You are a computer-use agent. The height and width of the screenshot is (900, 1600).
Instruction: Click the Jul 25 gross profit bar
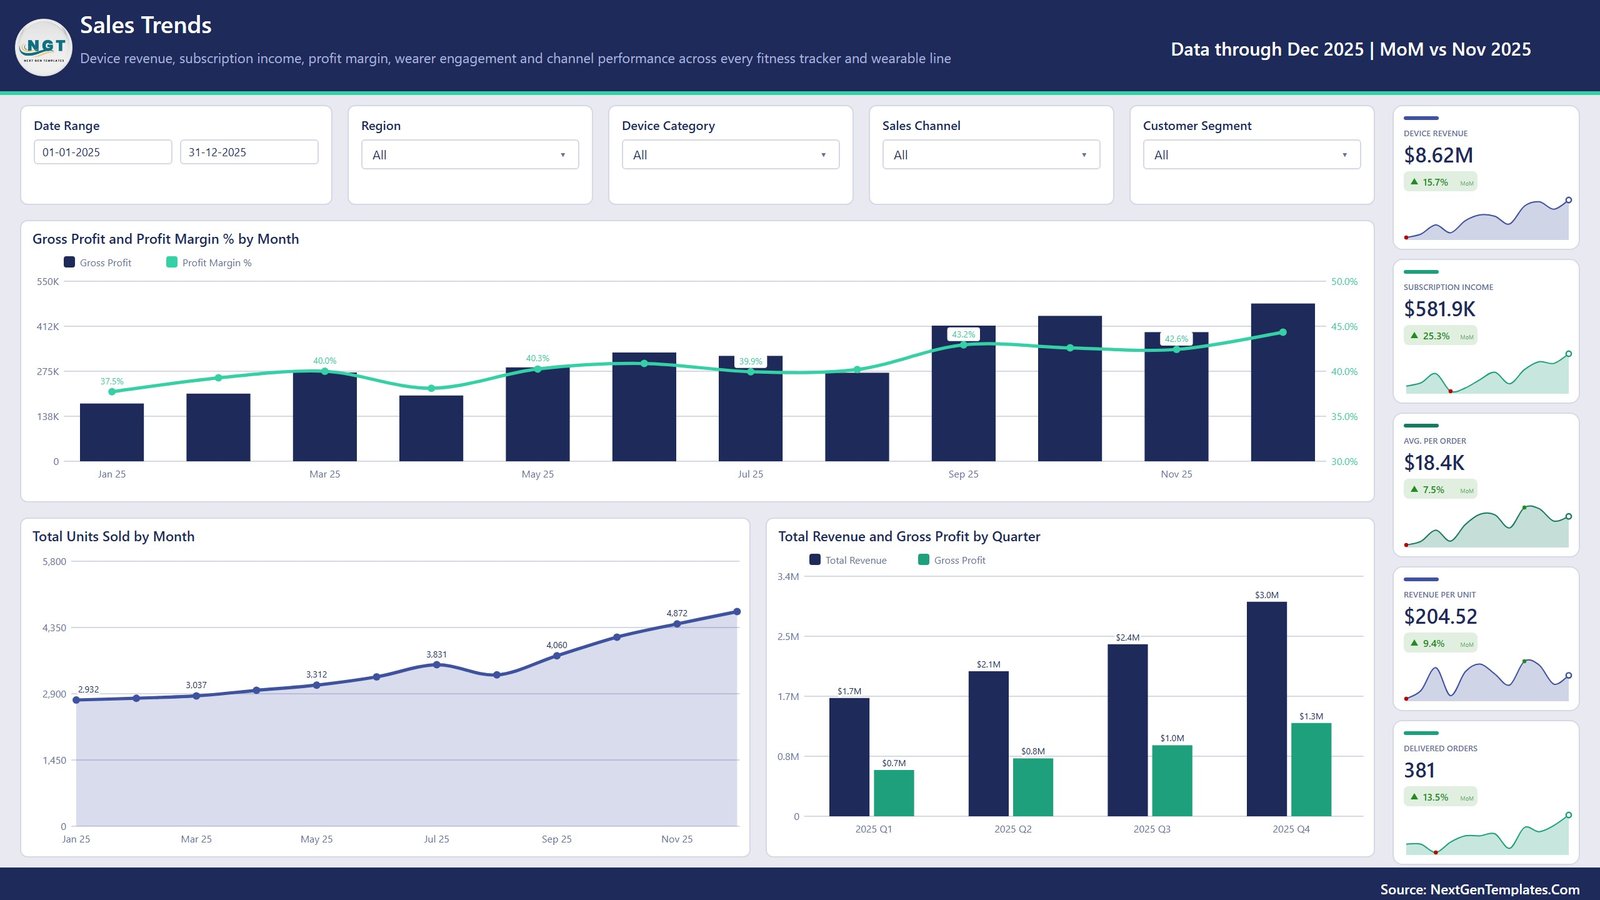751,408
